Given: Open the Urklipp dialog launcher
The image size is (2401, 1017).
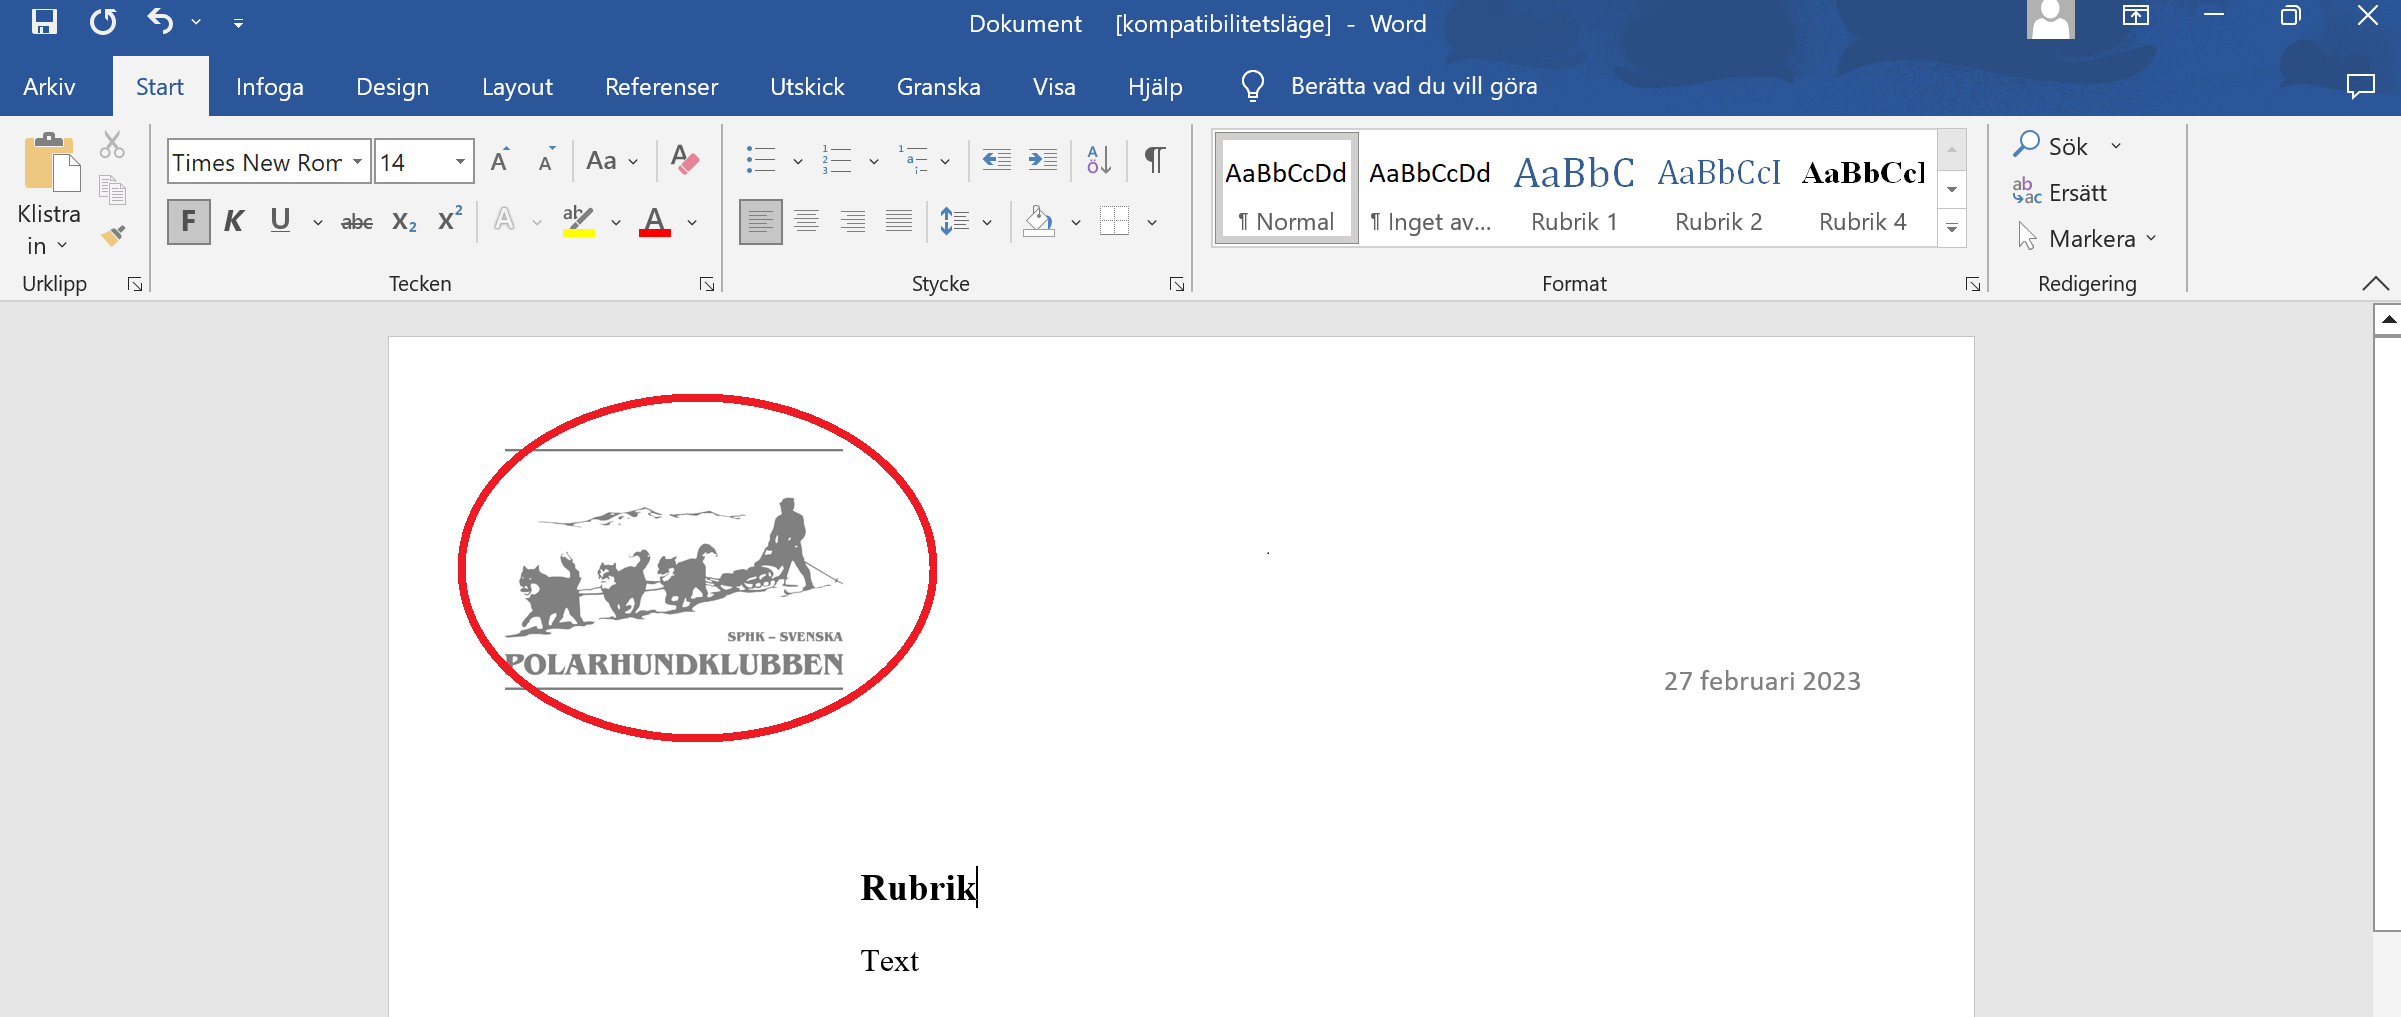Looking at the screenshot, I should [x=135, y=285].
